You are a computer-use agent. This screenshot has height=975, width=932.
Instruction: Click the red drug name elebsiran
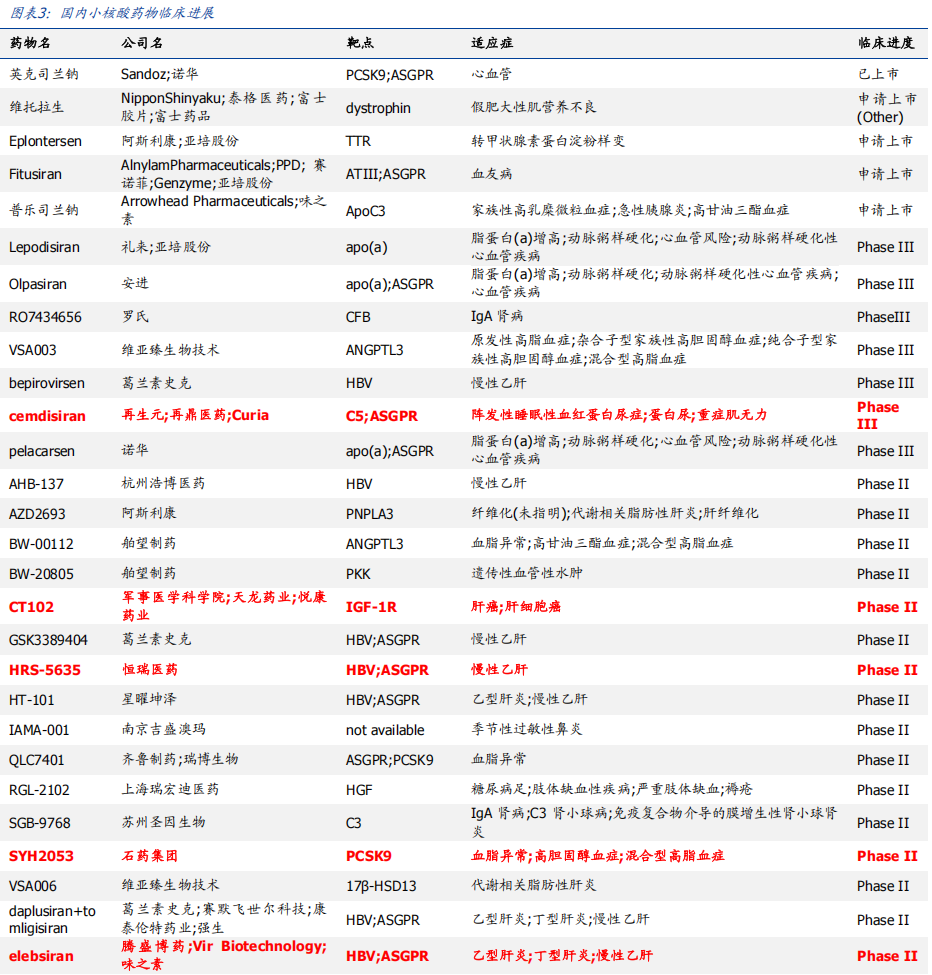pyautogui.click(x=41, y=956)
